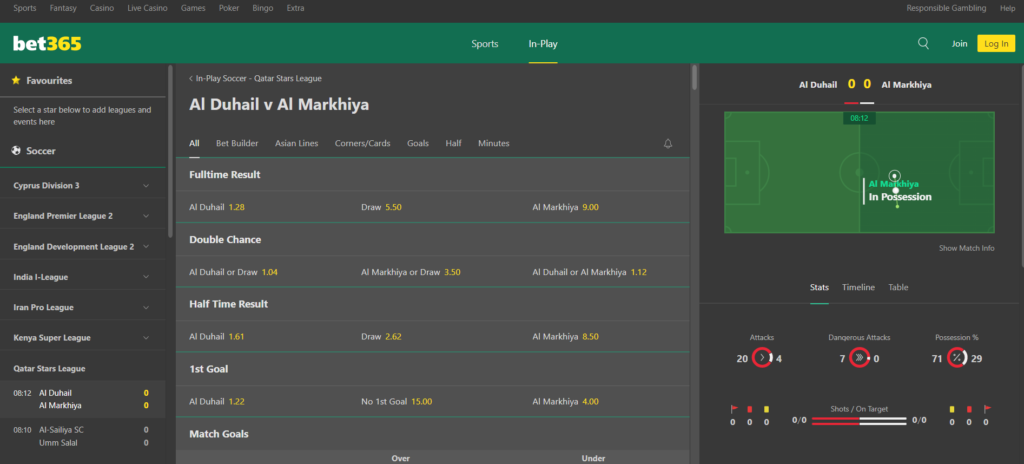Click the Log In button
This screenshot has height=464, width=1024.
pos(996,44)
